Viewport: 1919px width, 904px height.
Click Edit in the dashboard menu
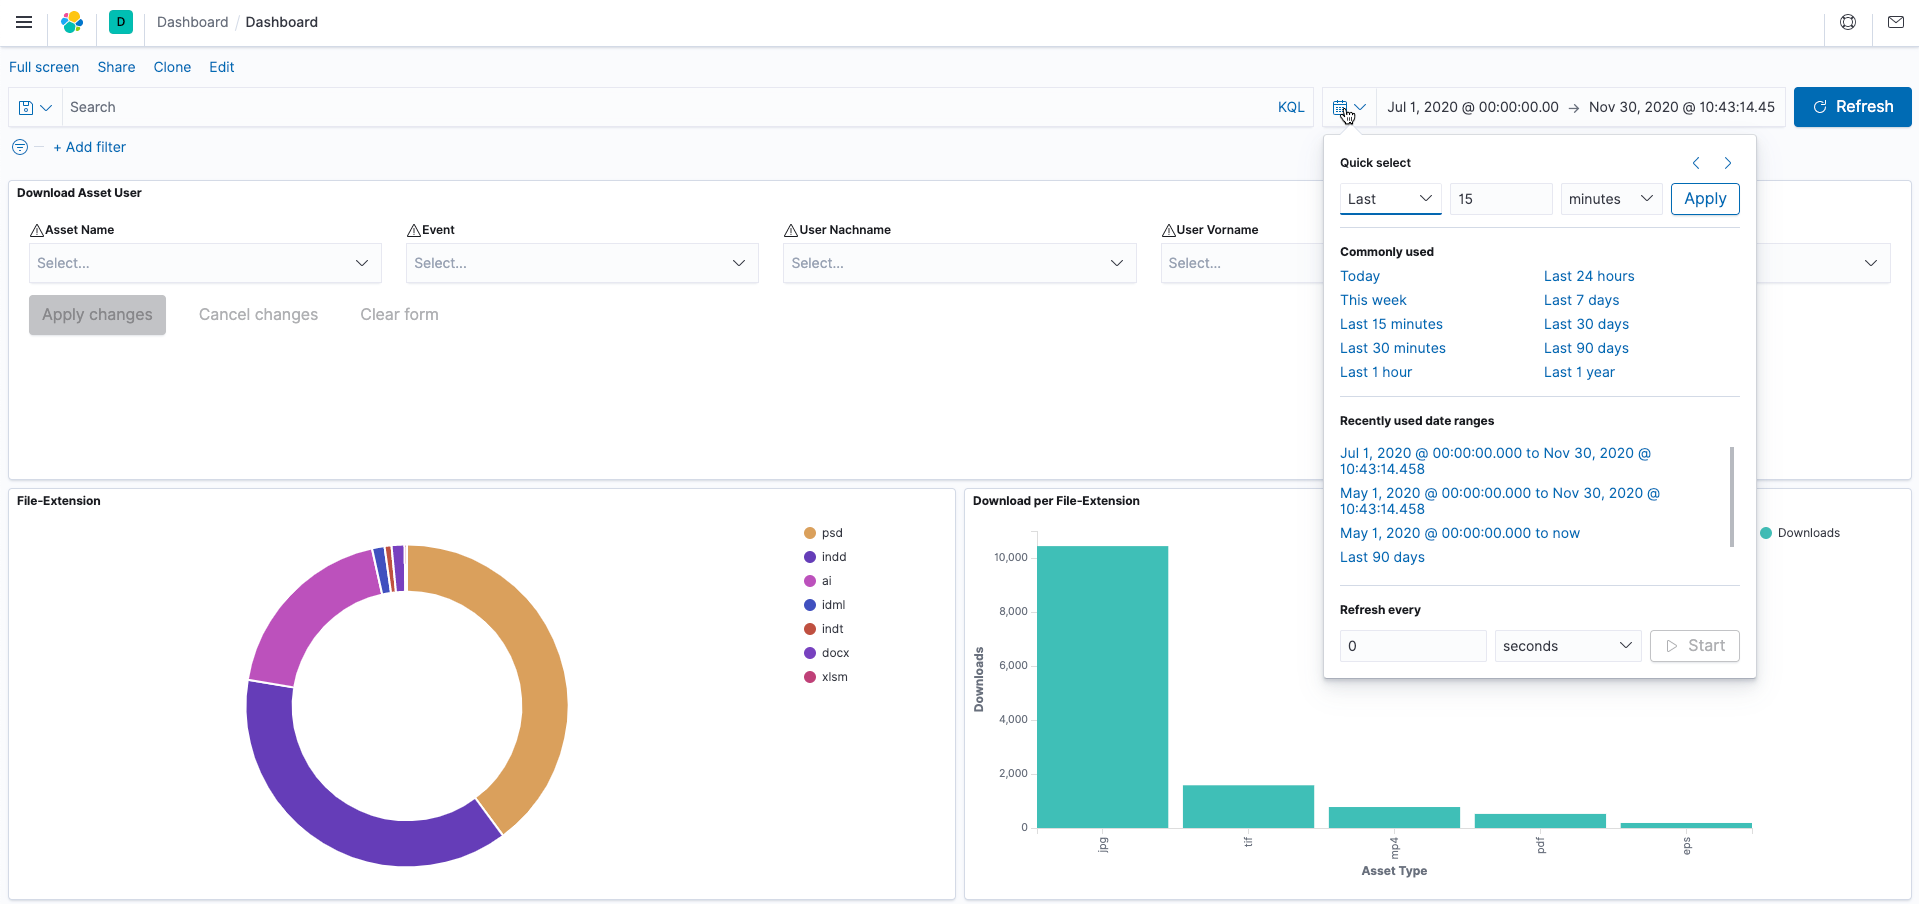click(221, 67)
